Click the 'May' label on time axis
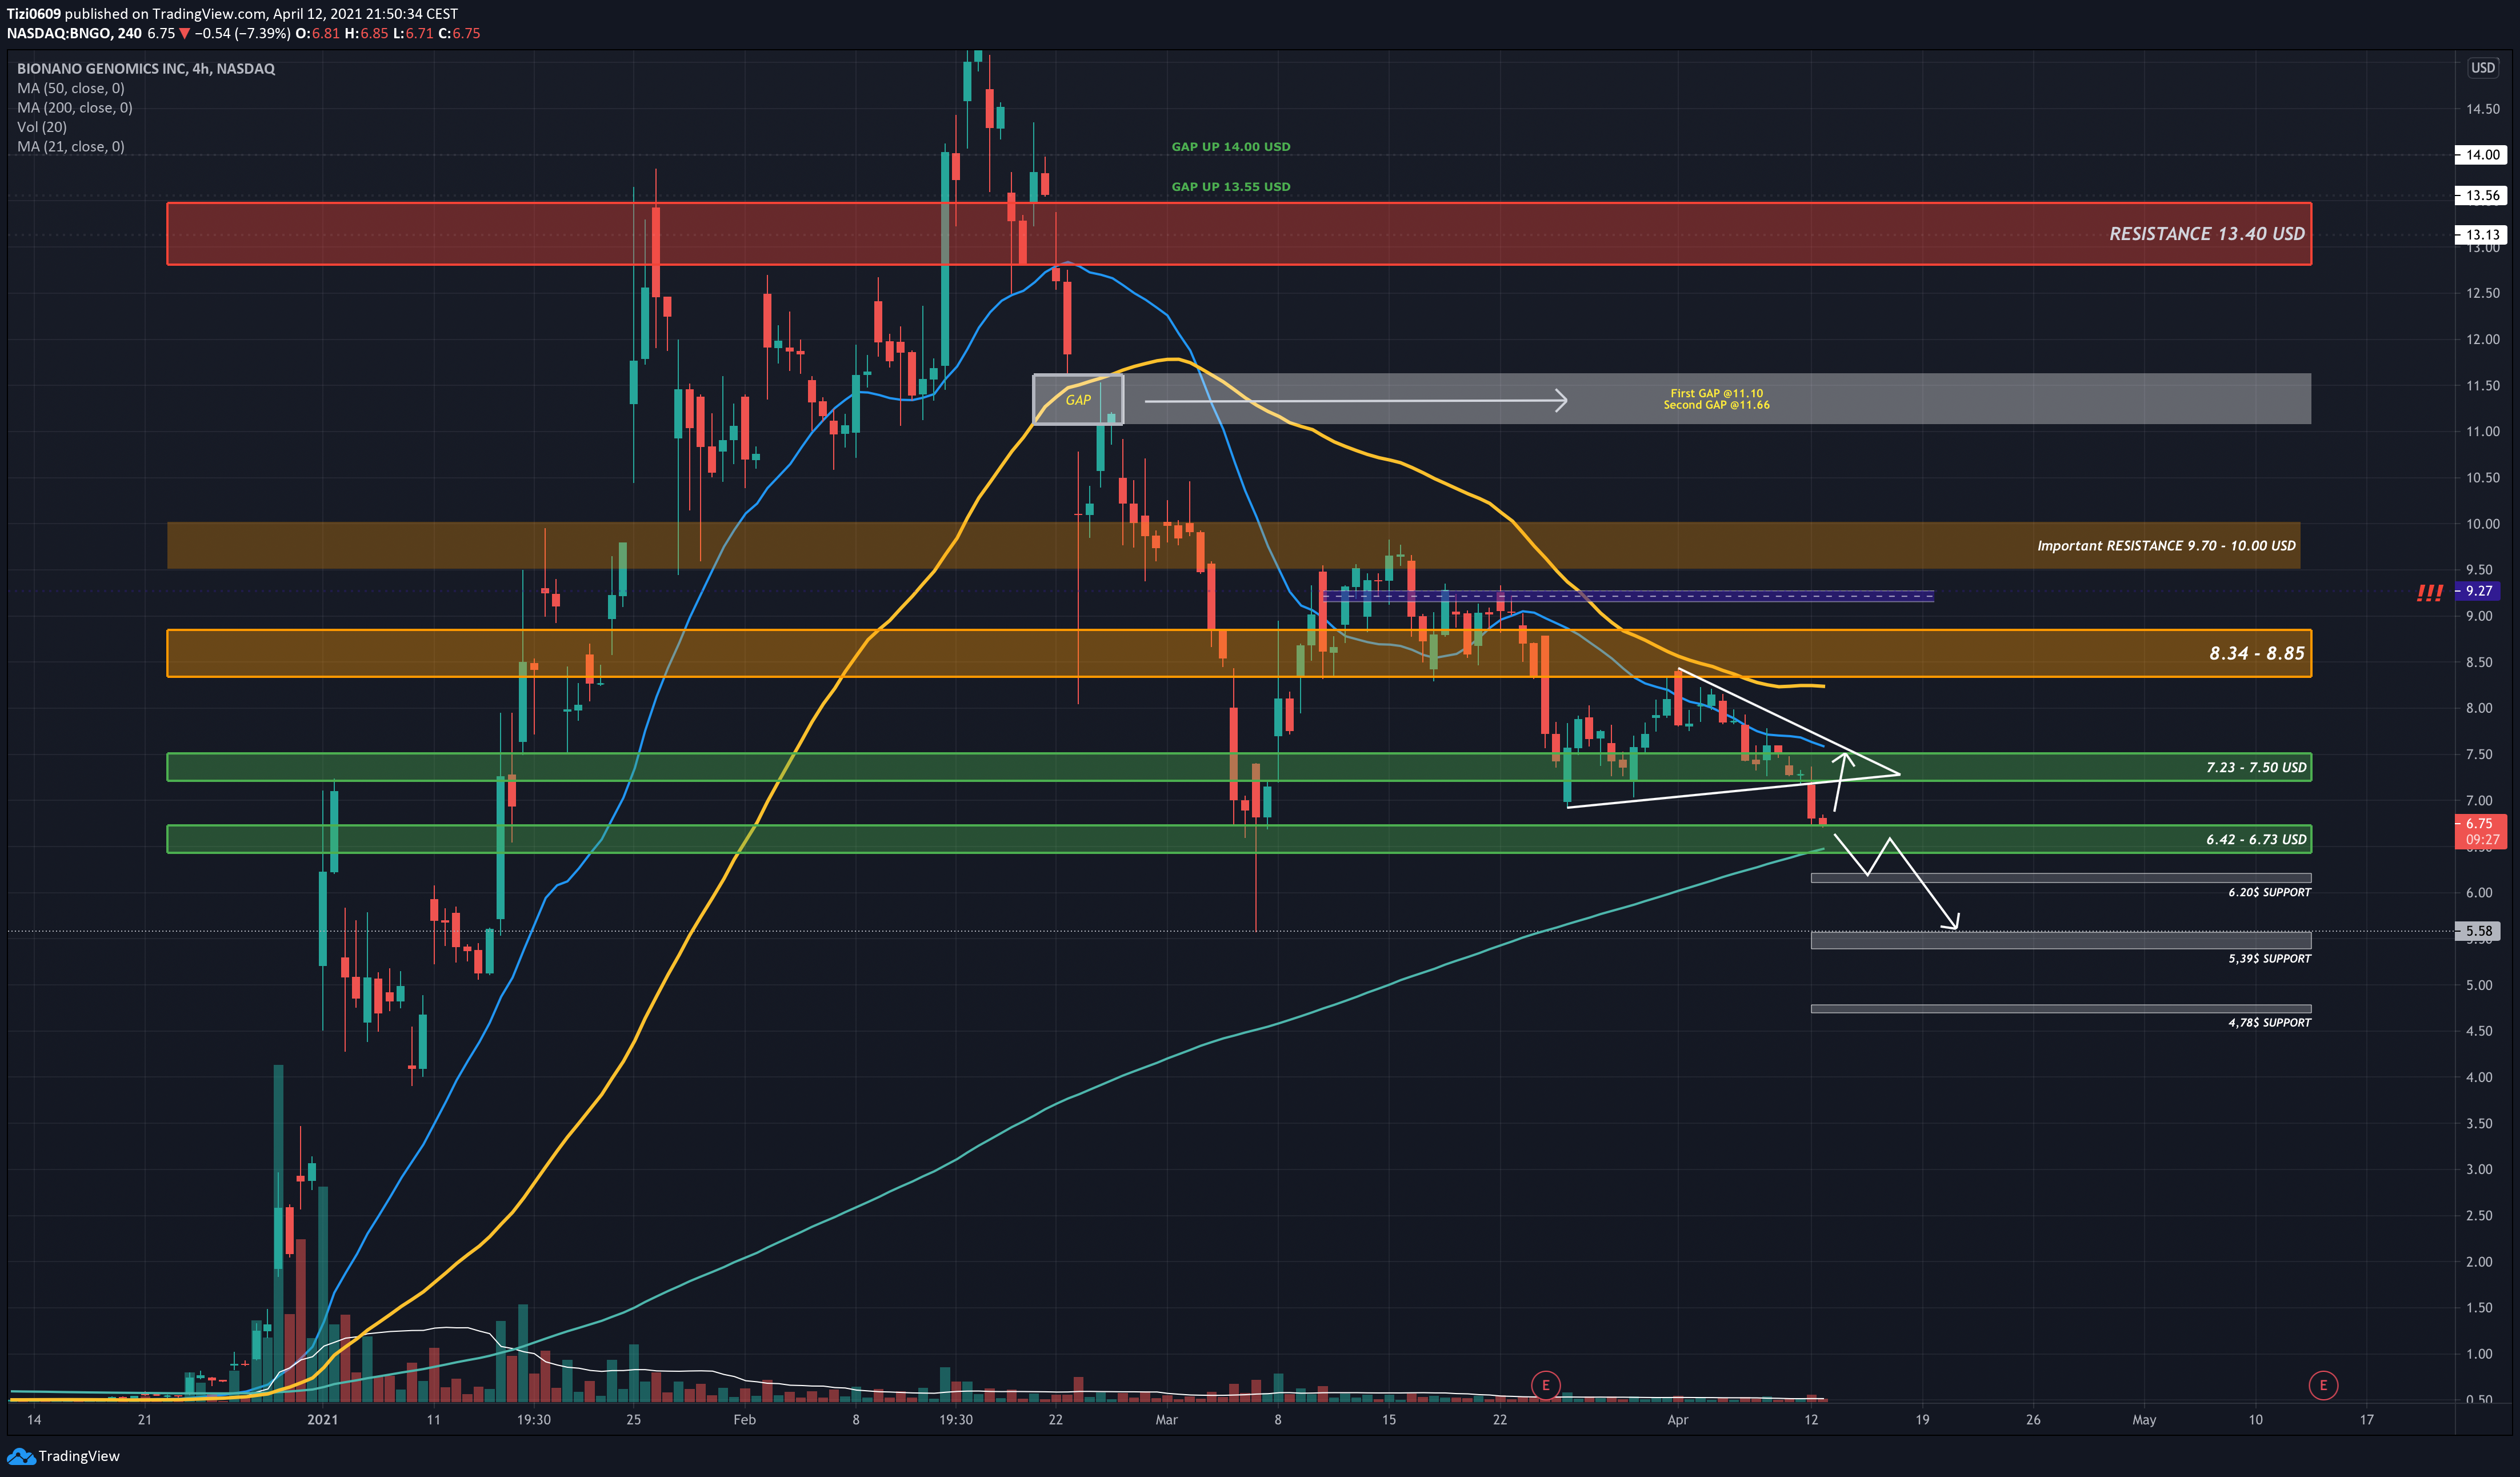The height and width of the screenshot is (1477, 2520). (2143, 1419)
